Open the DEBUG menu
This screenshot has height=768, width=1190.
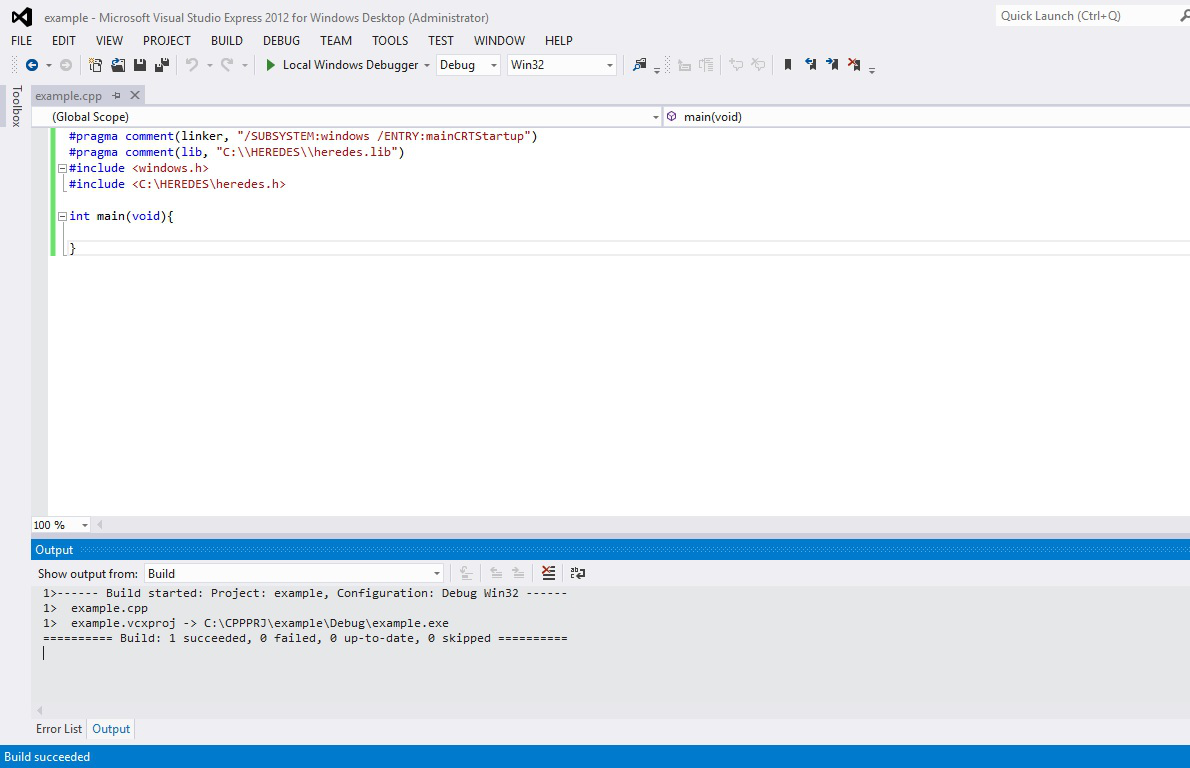[x=282, y=41]
